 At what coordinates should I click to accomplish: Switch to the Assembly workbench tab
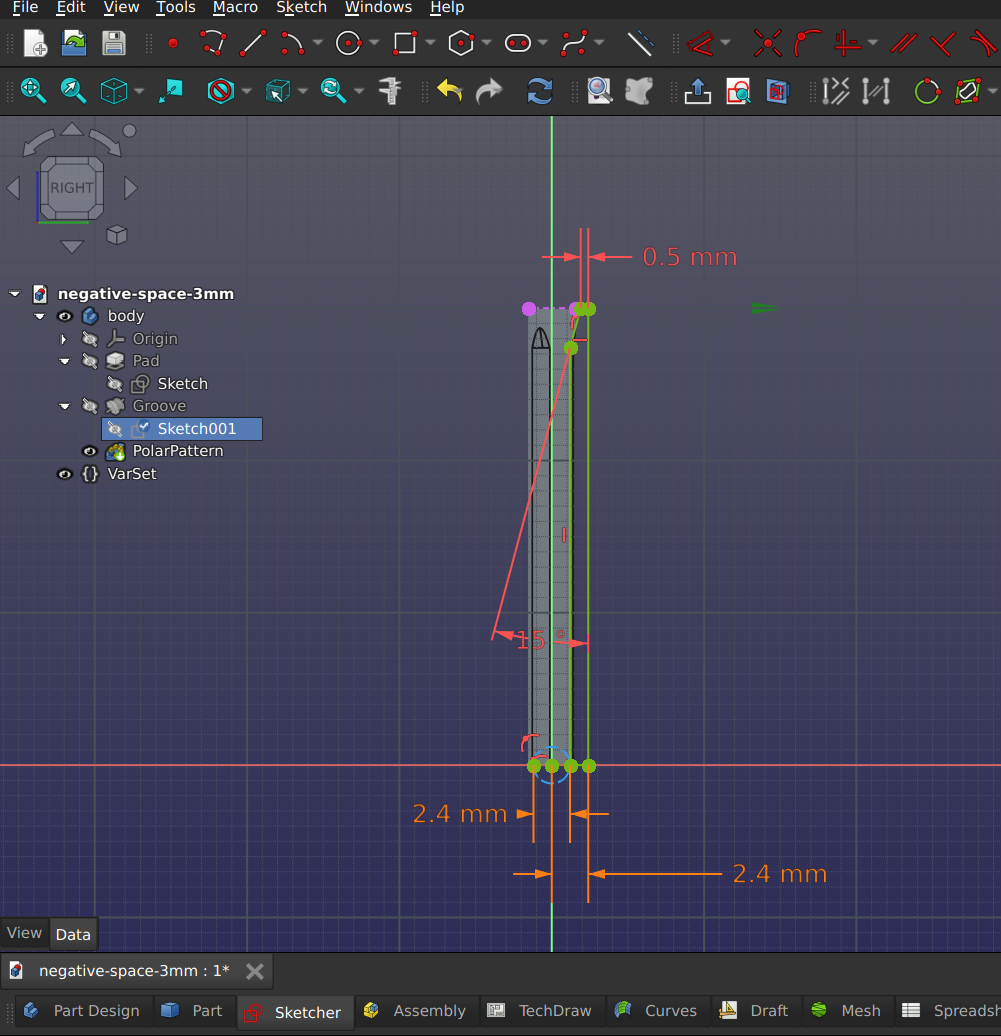pyautogui.click(x=415, y=1011)
